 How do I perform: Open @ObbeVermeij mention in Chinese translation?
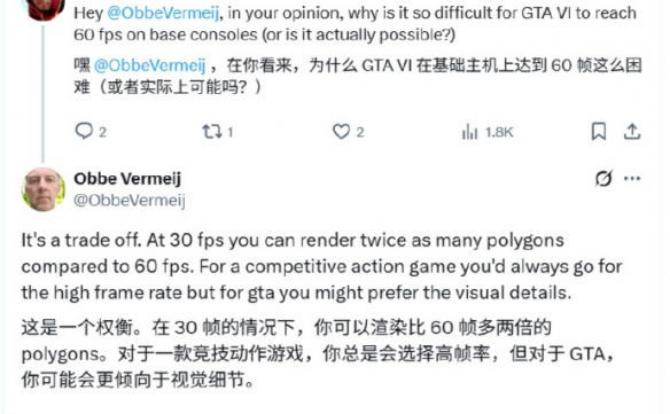(x=150, y=65)
